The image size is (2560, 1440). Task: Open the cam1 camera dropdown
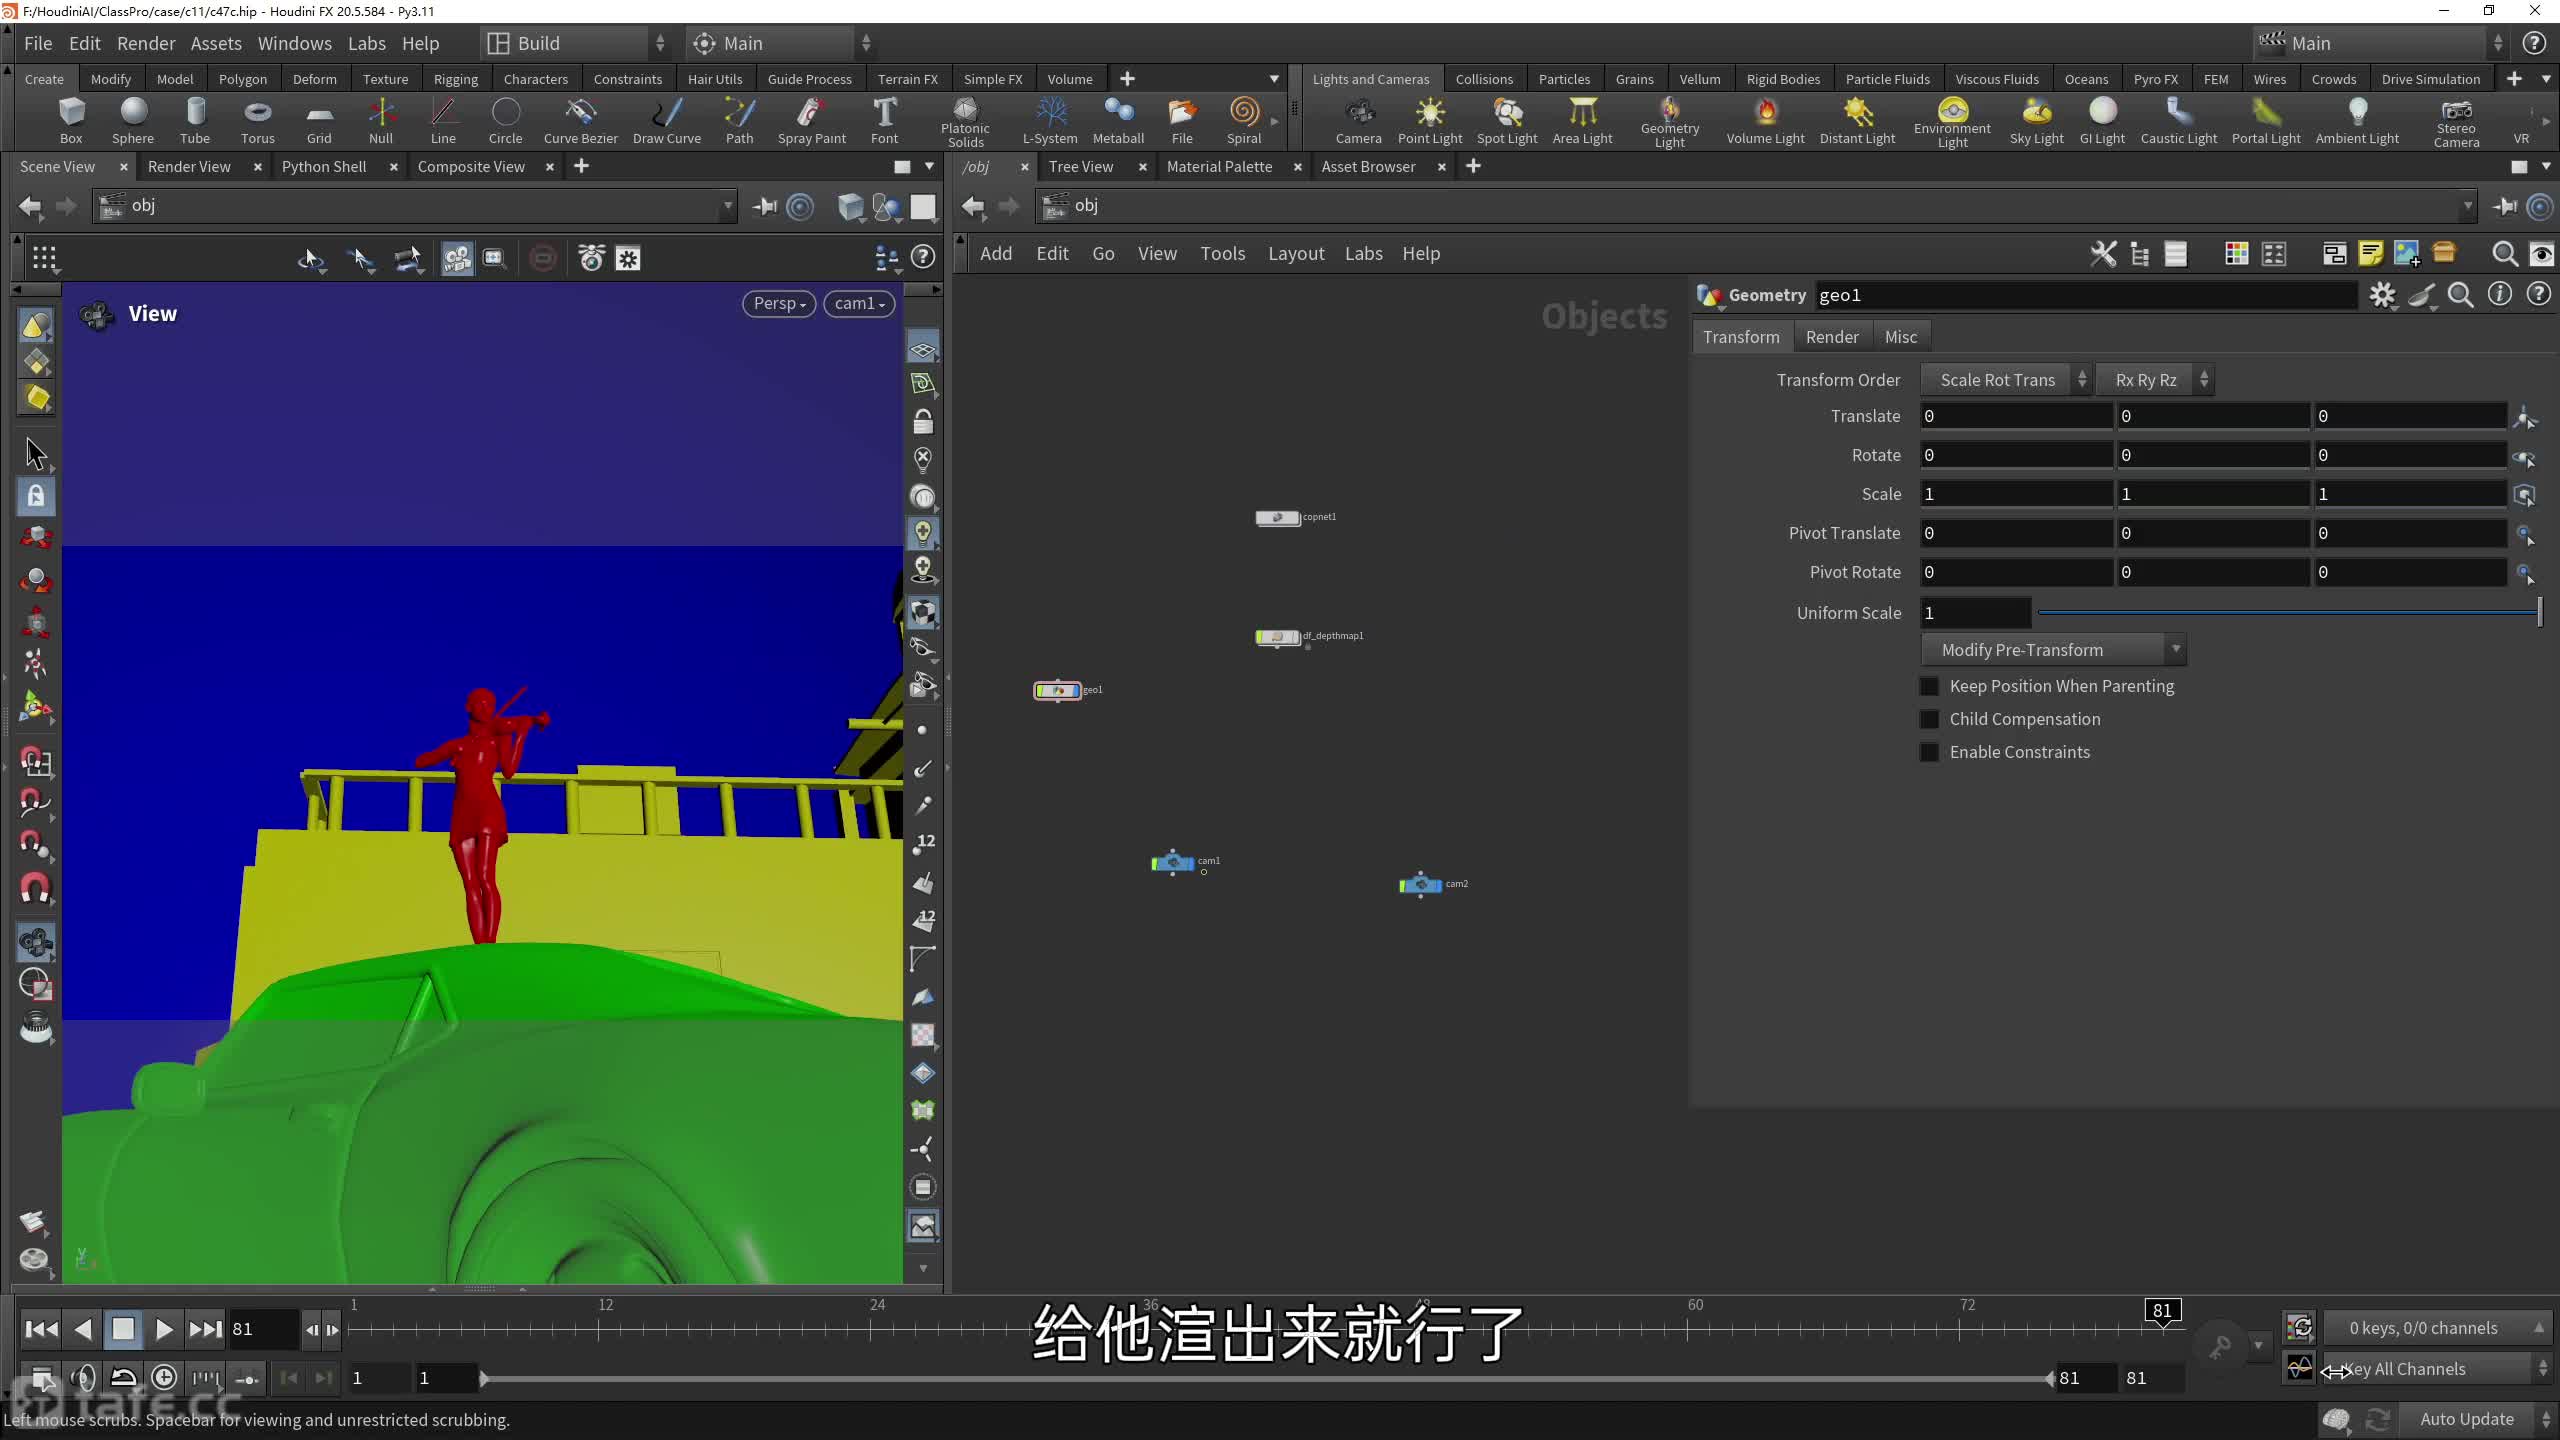pos(859,303)
